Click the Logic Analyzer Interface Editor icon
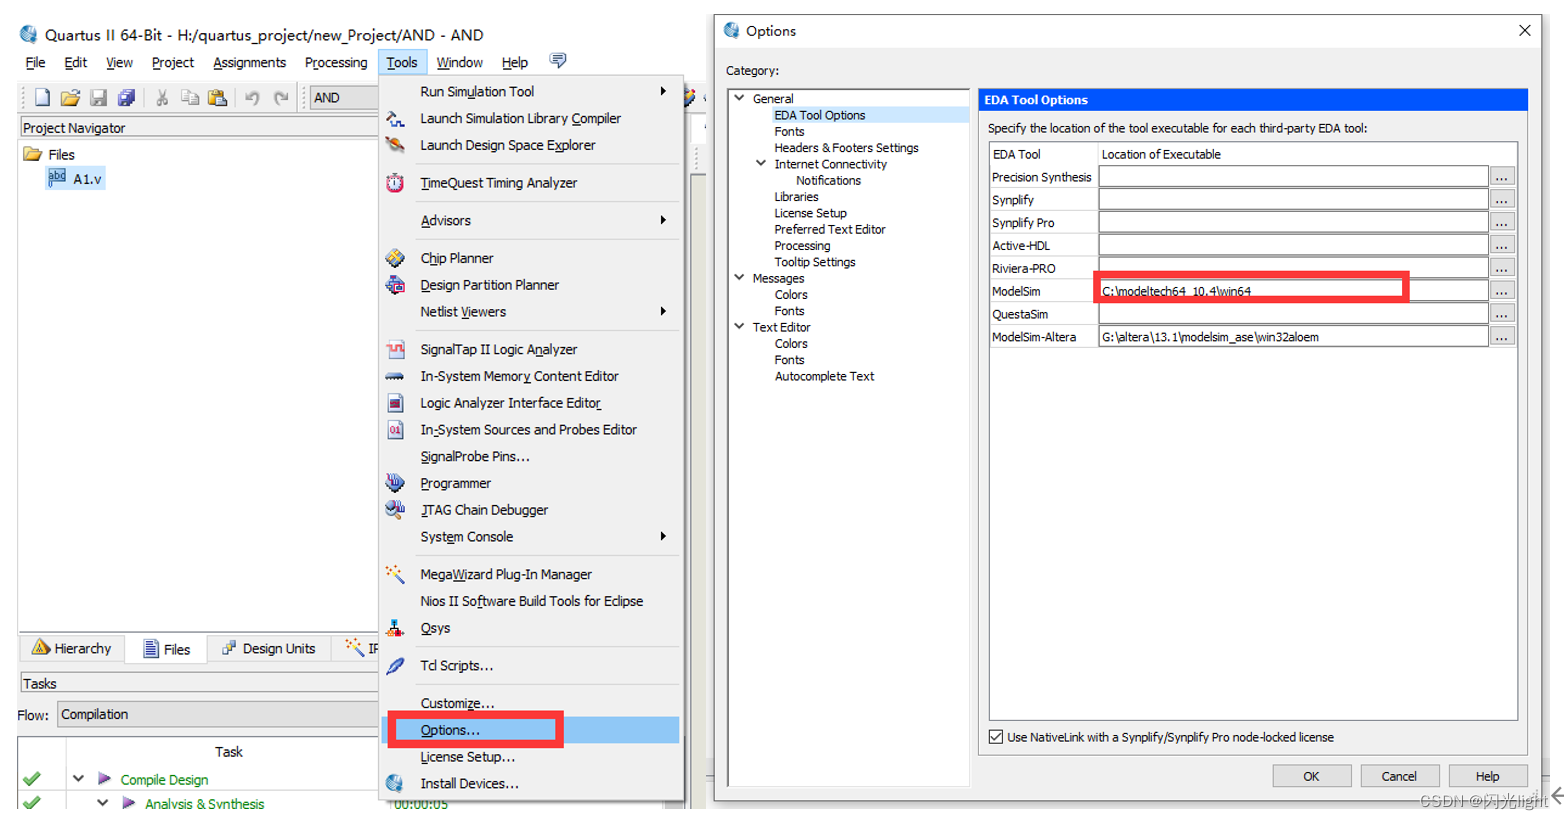 coord(395,403)
